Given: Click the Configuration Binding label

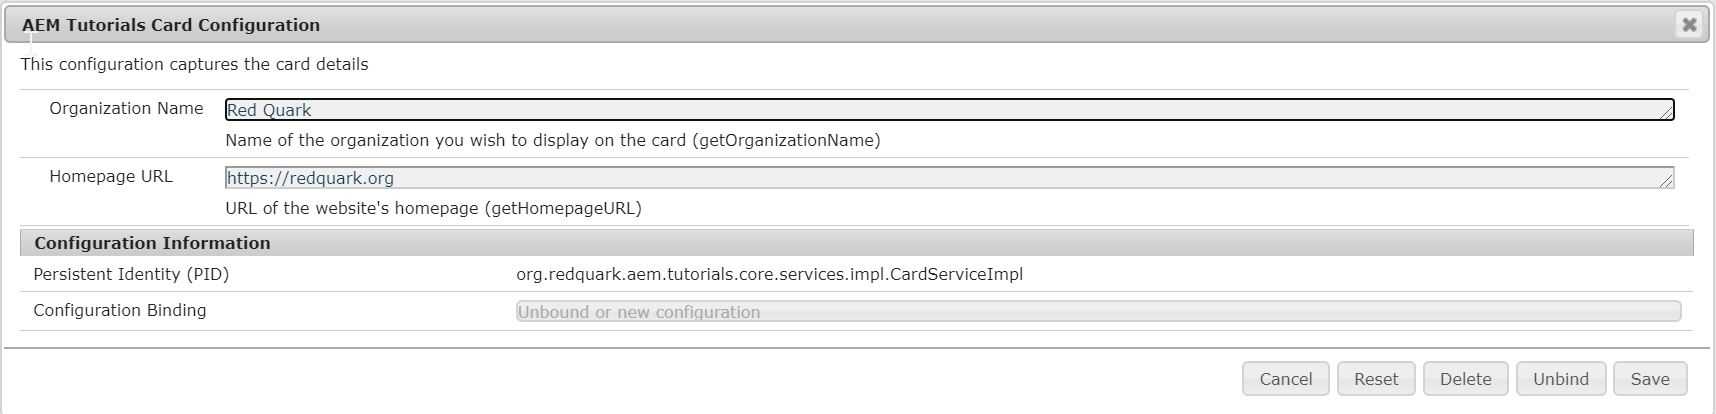Looking at the screenshot, I should tap(120, 310).
